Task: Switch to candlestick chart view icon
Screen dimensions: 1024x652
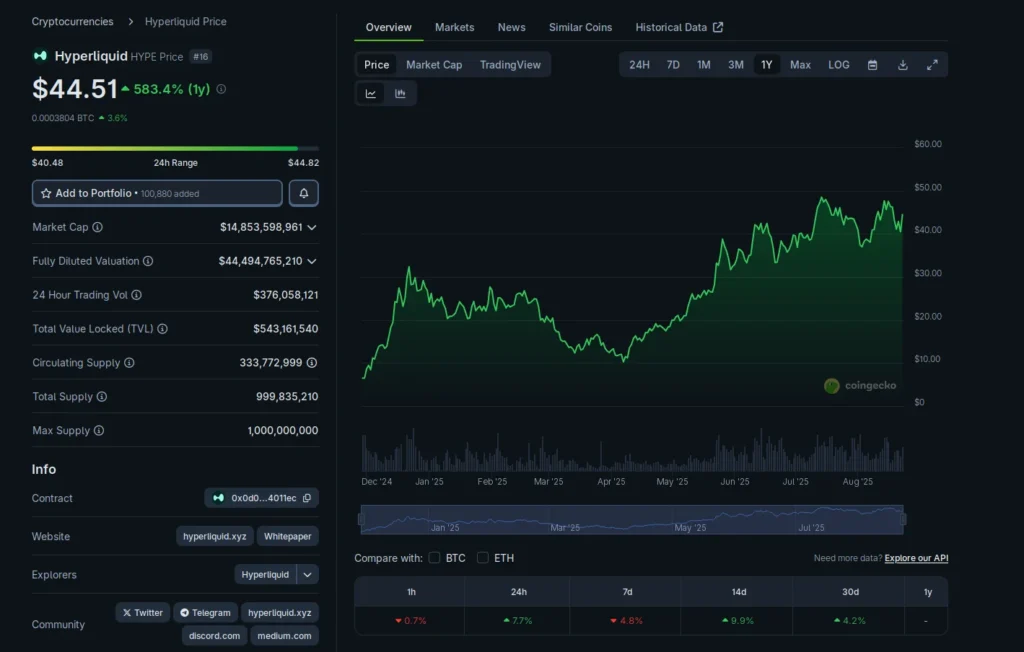Action: [400, 93]
